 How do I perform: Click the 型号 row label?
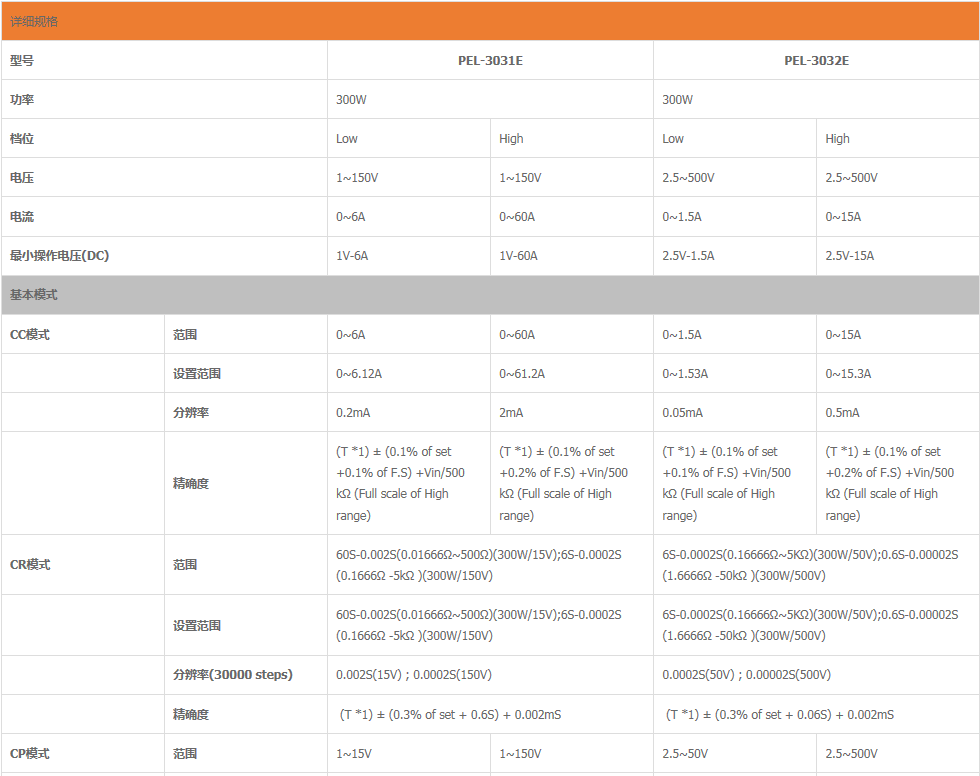(x=22, y=60)
